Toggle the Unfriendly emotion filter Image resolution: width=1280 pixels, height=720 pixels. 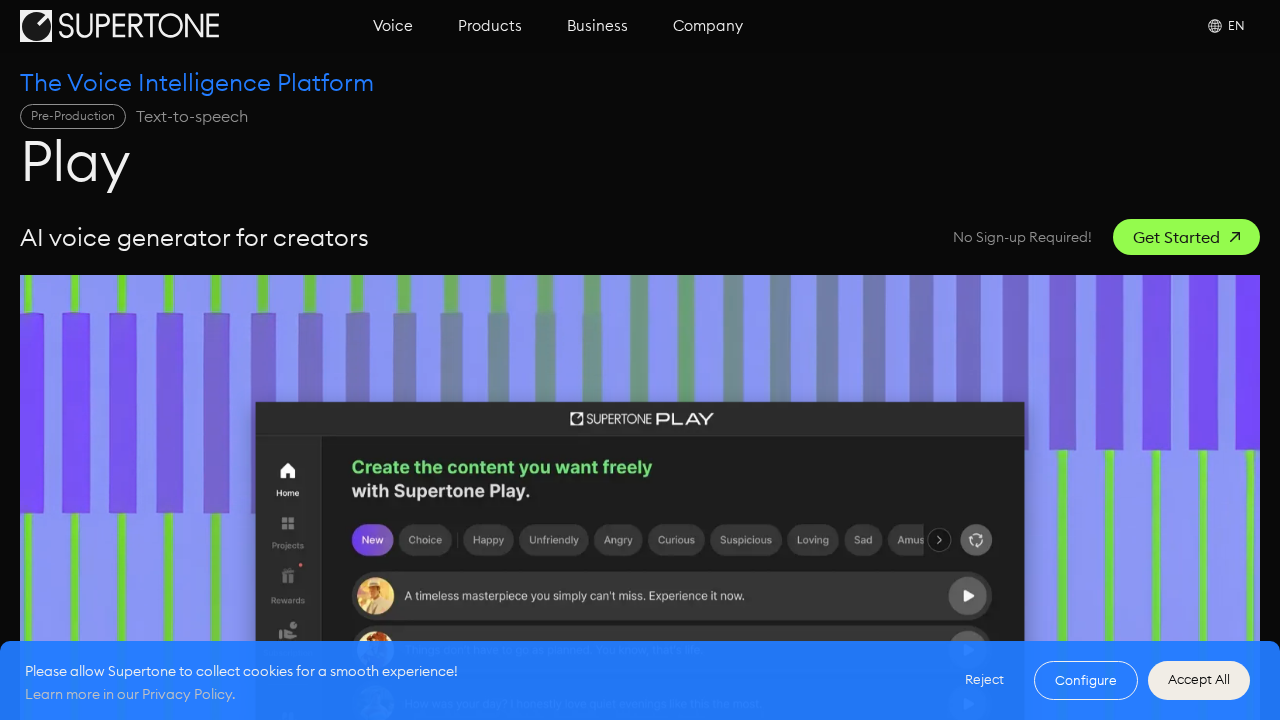553,540
